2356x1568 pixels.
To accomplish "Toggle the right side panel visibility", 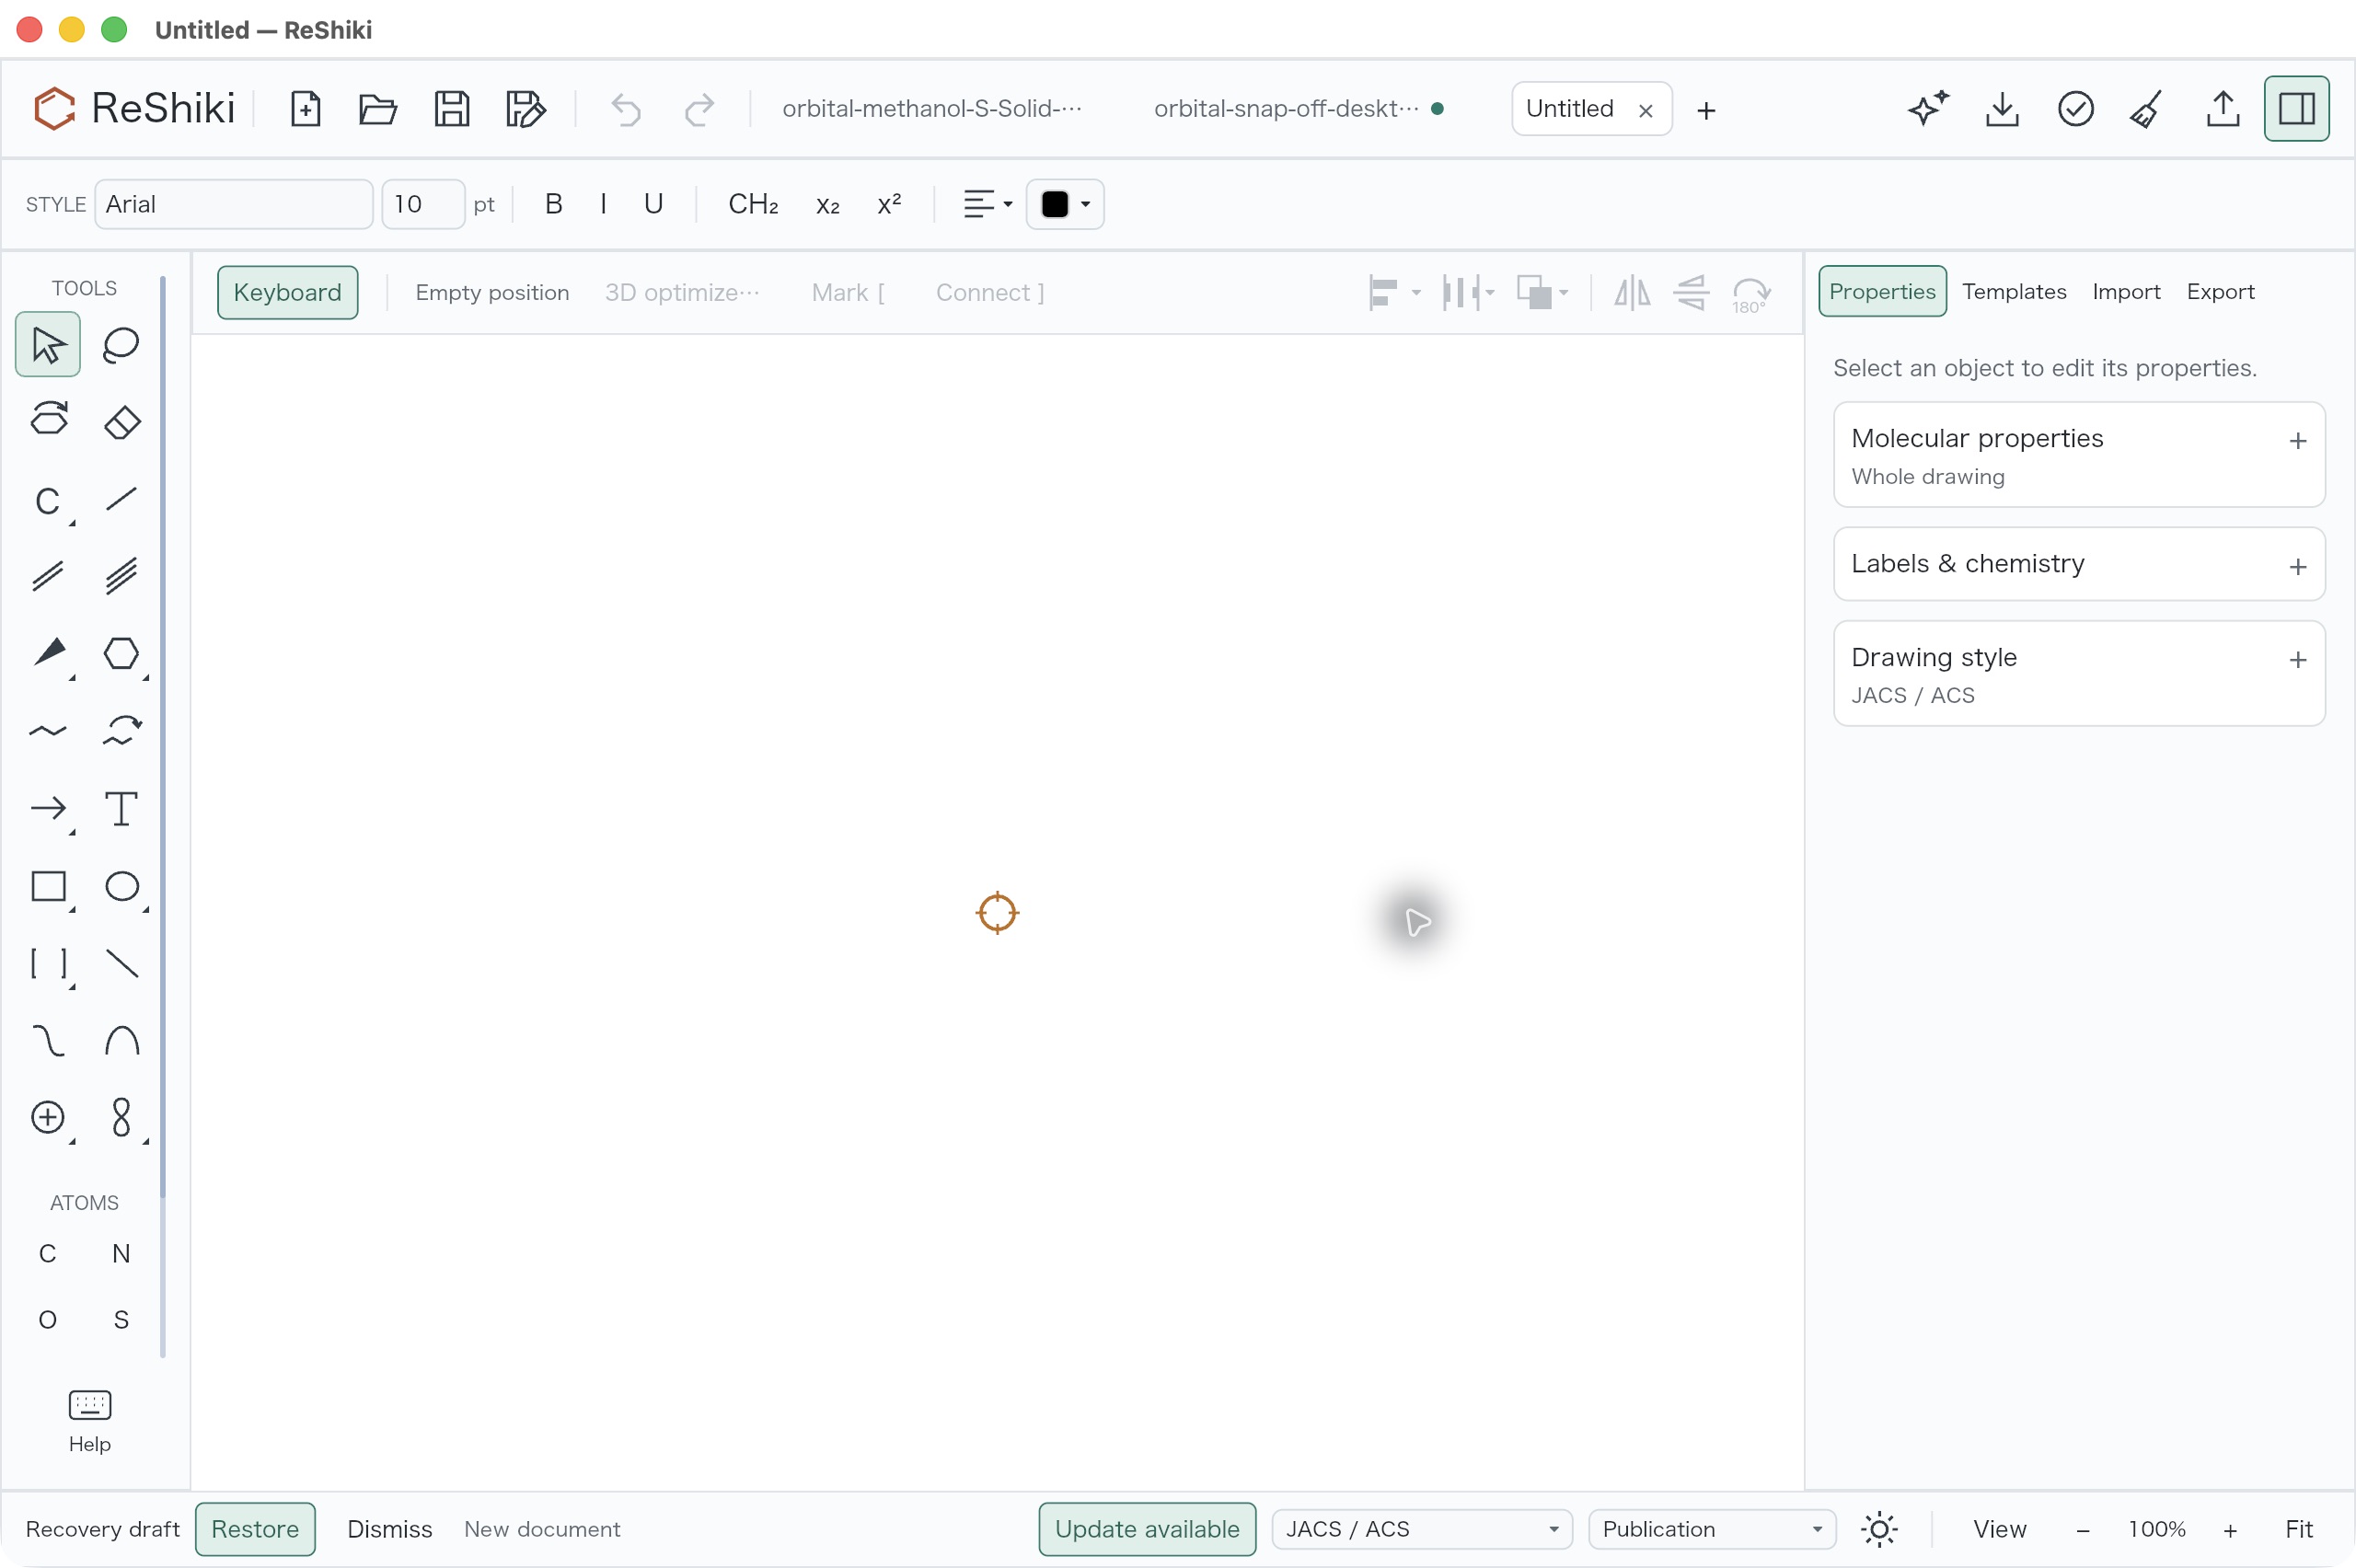I will [2296, 108].
